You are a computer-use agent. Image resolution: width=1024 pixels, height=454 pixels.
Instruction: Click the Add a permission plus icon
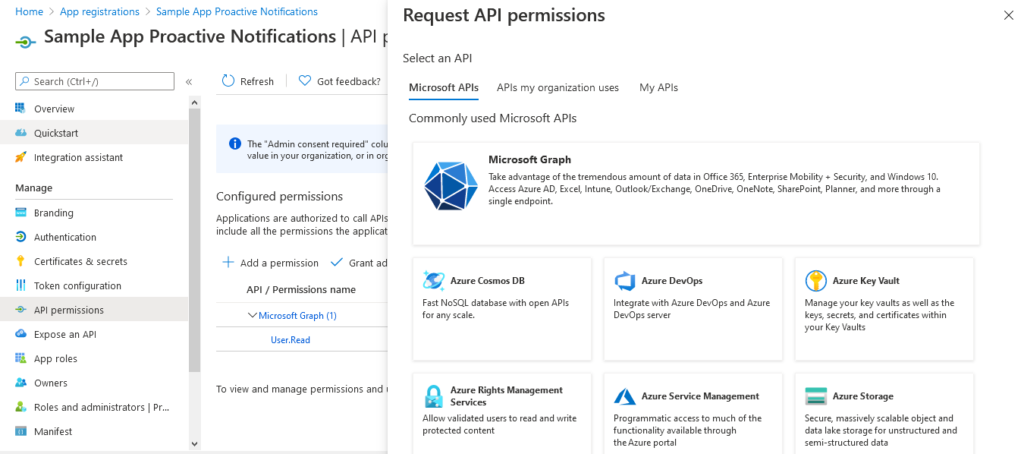228,263
